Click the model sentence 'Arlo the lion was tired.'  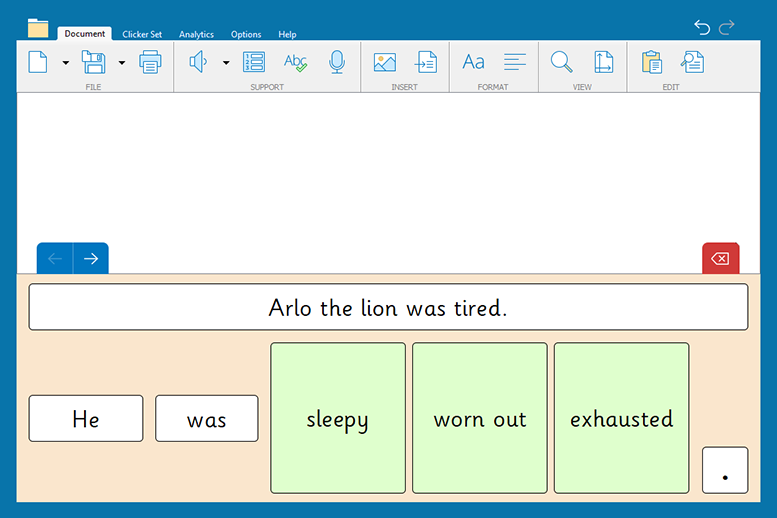[388, 307]
